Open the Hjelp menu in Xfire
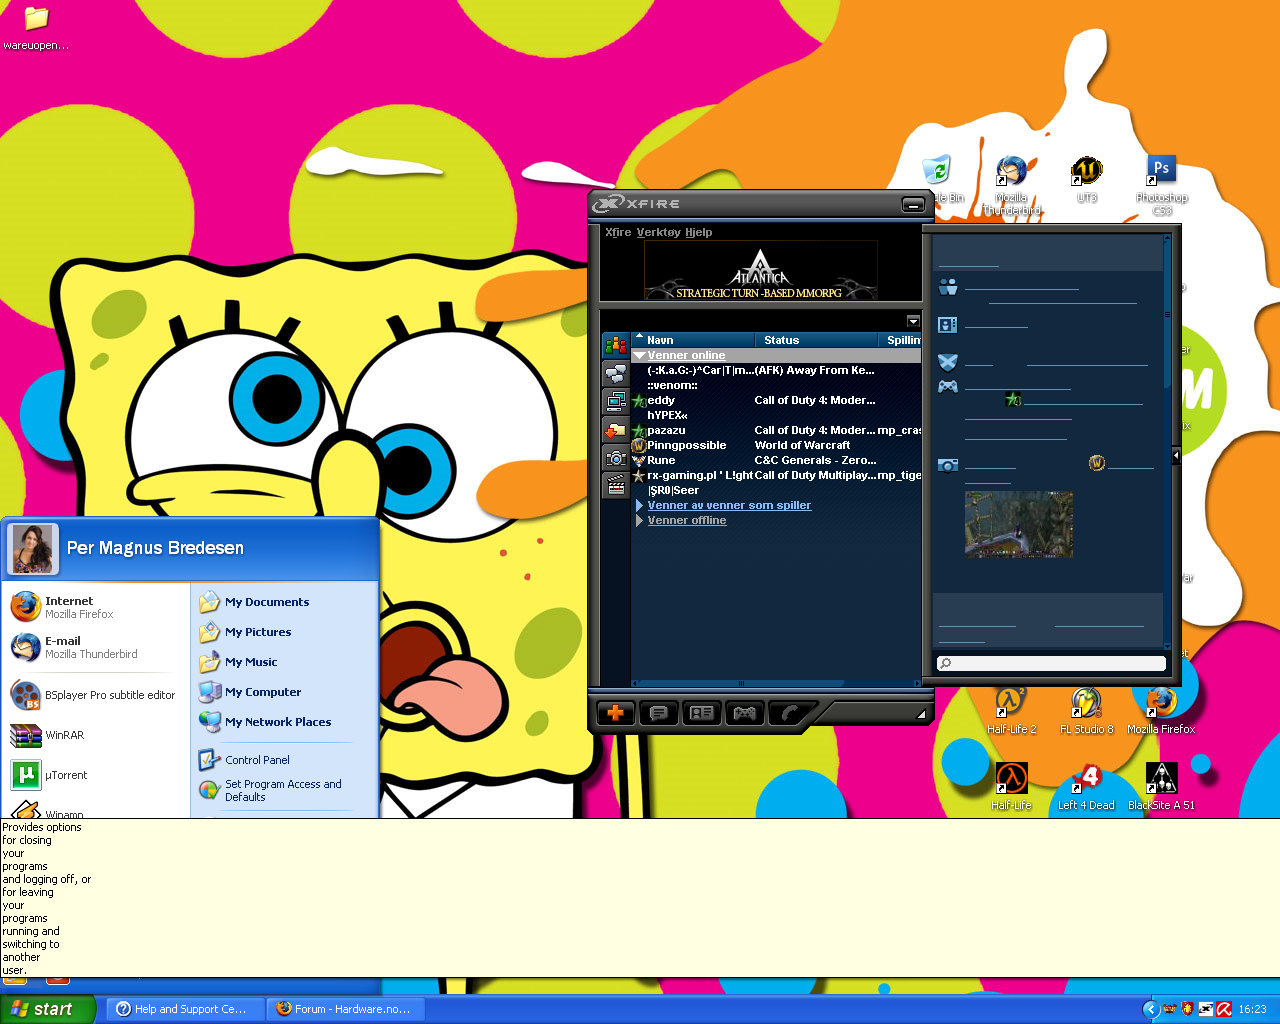 698,232
